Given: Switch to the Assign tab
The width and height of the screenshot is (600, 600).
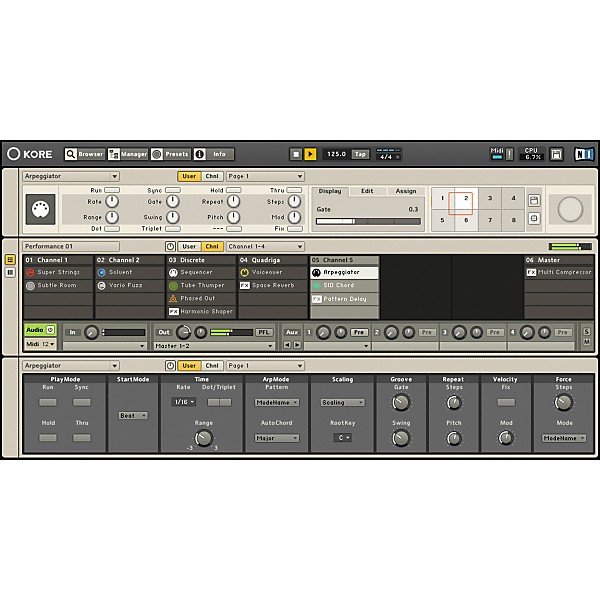Looking at the screenshot, I should 406,191.
